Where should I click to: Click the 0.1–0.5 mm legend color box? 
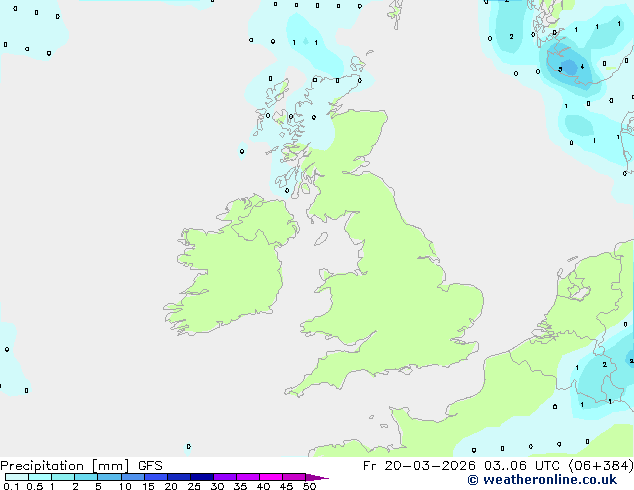[x=17, y=477]
